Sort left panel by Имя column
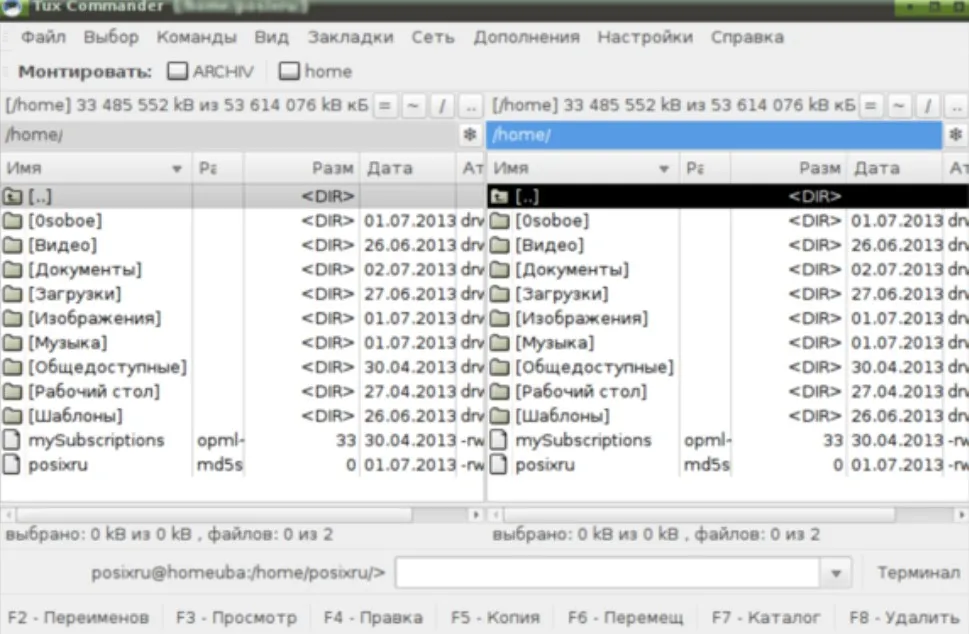The image size is (969, 634). click(x=96, y=168)
